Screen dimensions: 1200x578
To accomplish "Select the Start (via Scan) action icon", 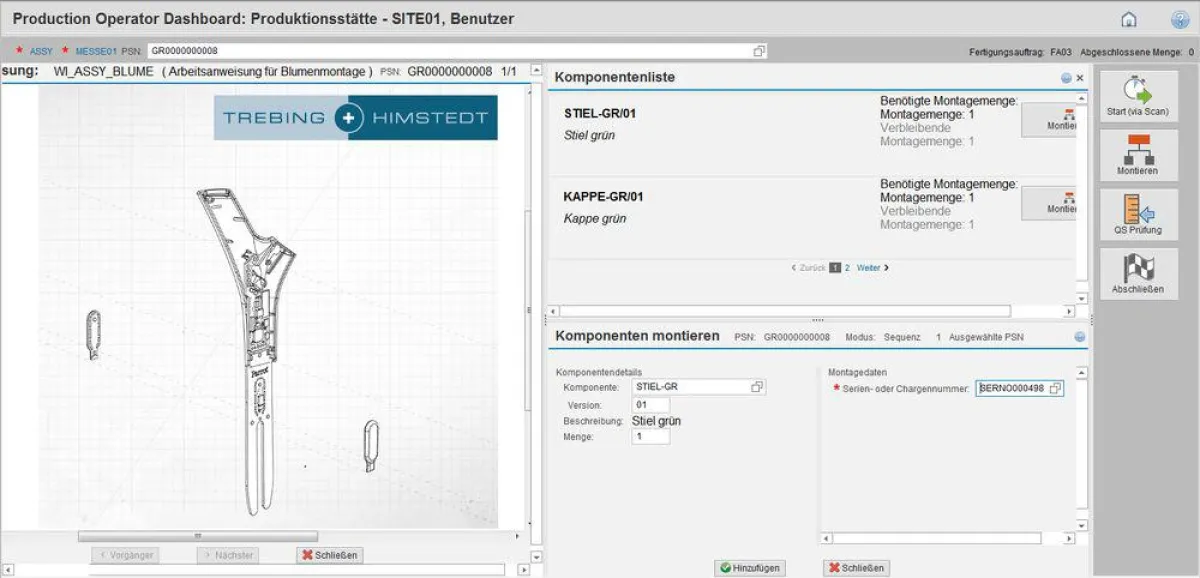I will click(x=1139, y=94).
